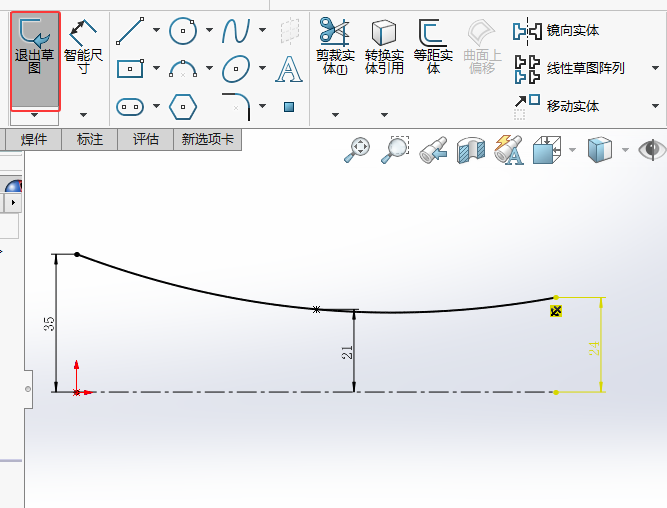Click the highlighted right spline endpoint
The image size is (667, 508).
pyautogui.click(x=556, y=297)
